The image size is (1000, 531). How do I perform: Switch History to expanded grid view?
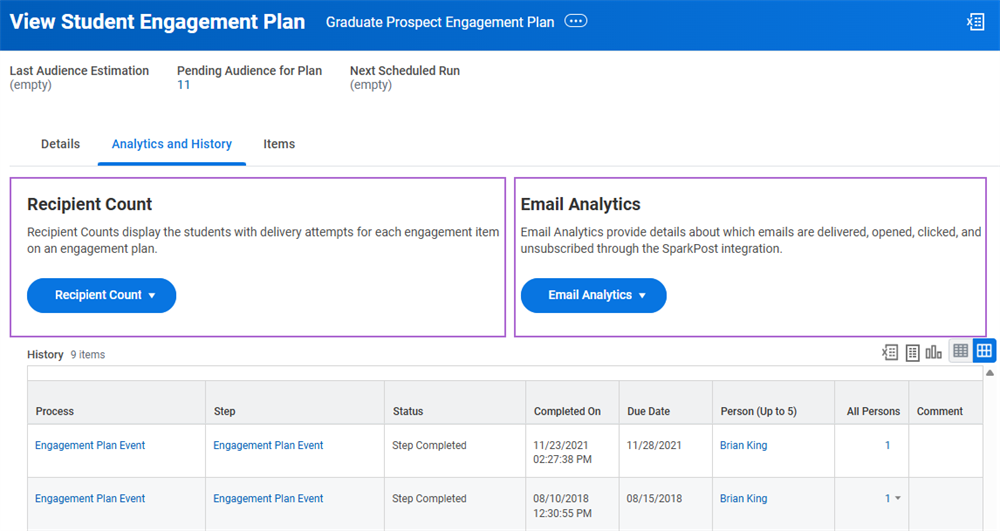click(x=984, y=351)
